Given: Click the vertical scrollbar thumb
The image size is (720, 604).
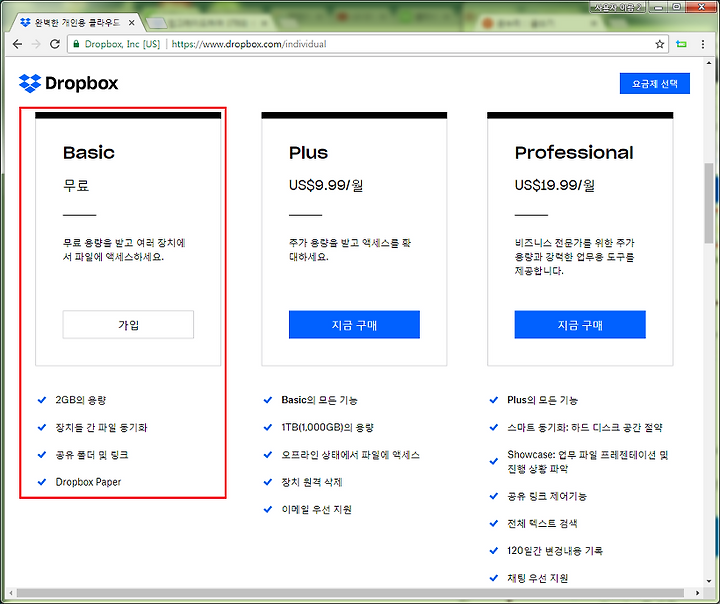Looking at the screenshot, I should [709, 203].
